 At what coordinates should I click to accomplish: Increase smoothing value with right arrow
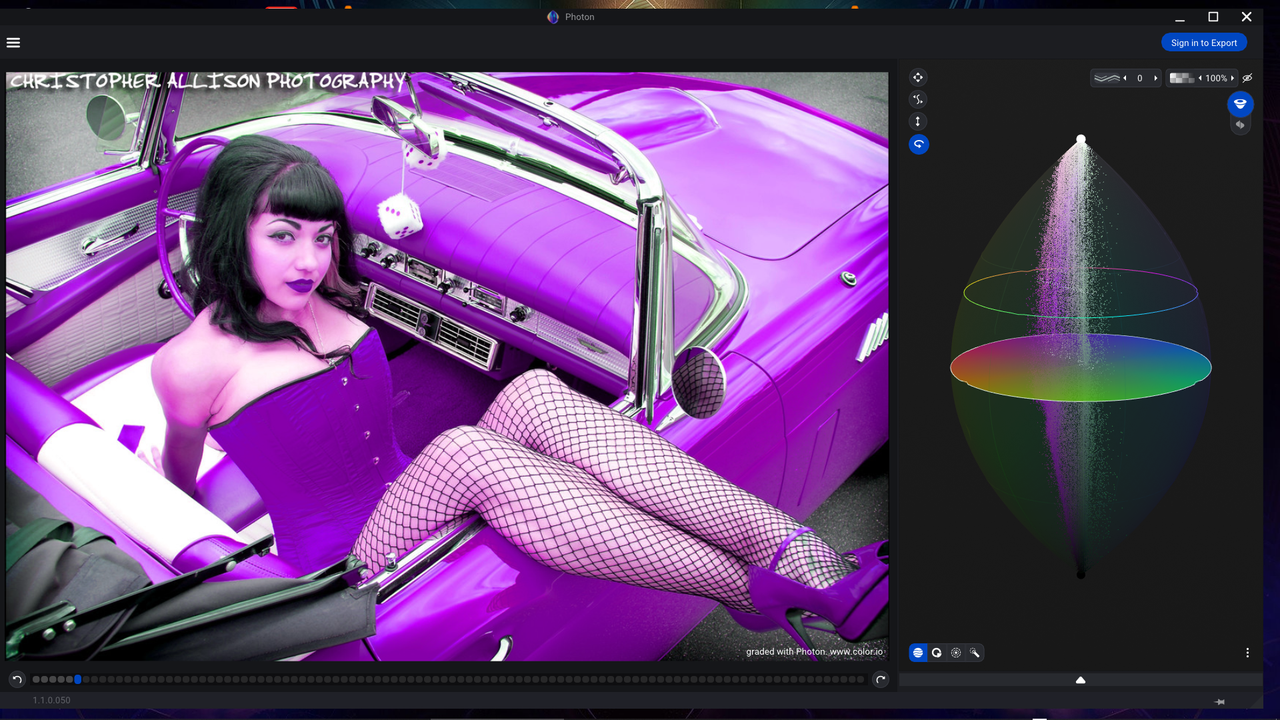[x=1155, y=78]
